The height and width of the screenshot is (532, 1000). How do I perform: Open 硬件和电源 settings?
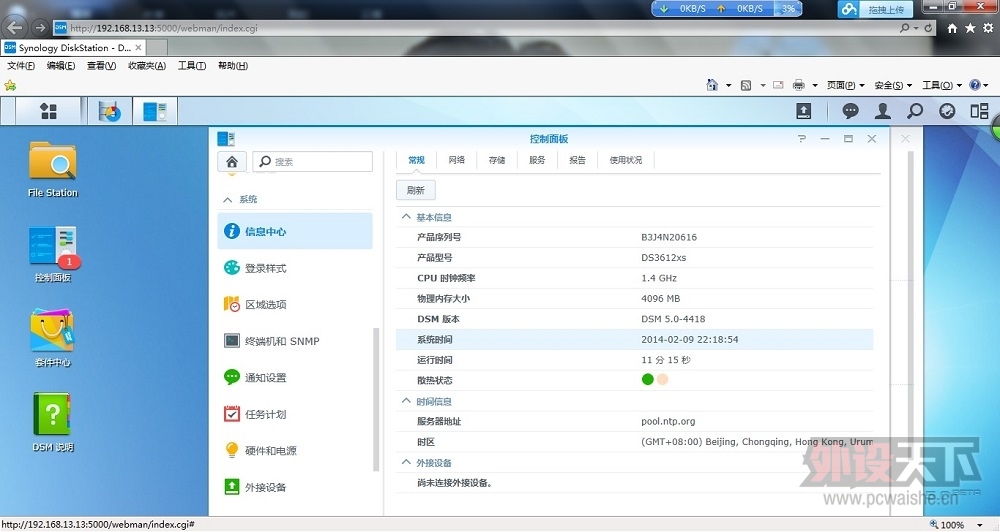[x=295, y=450]
